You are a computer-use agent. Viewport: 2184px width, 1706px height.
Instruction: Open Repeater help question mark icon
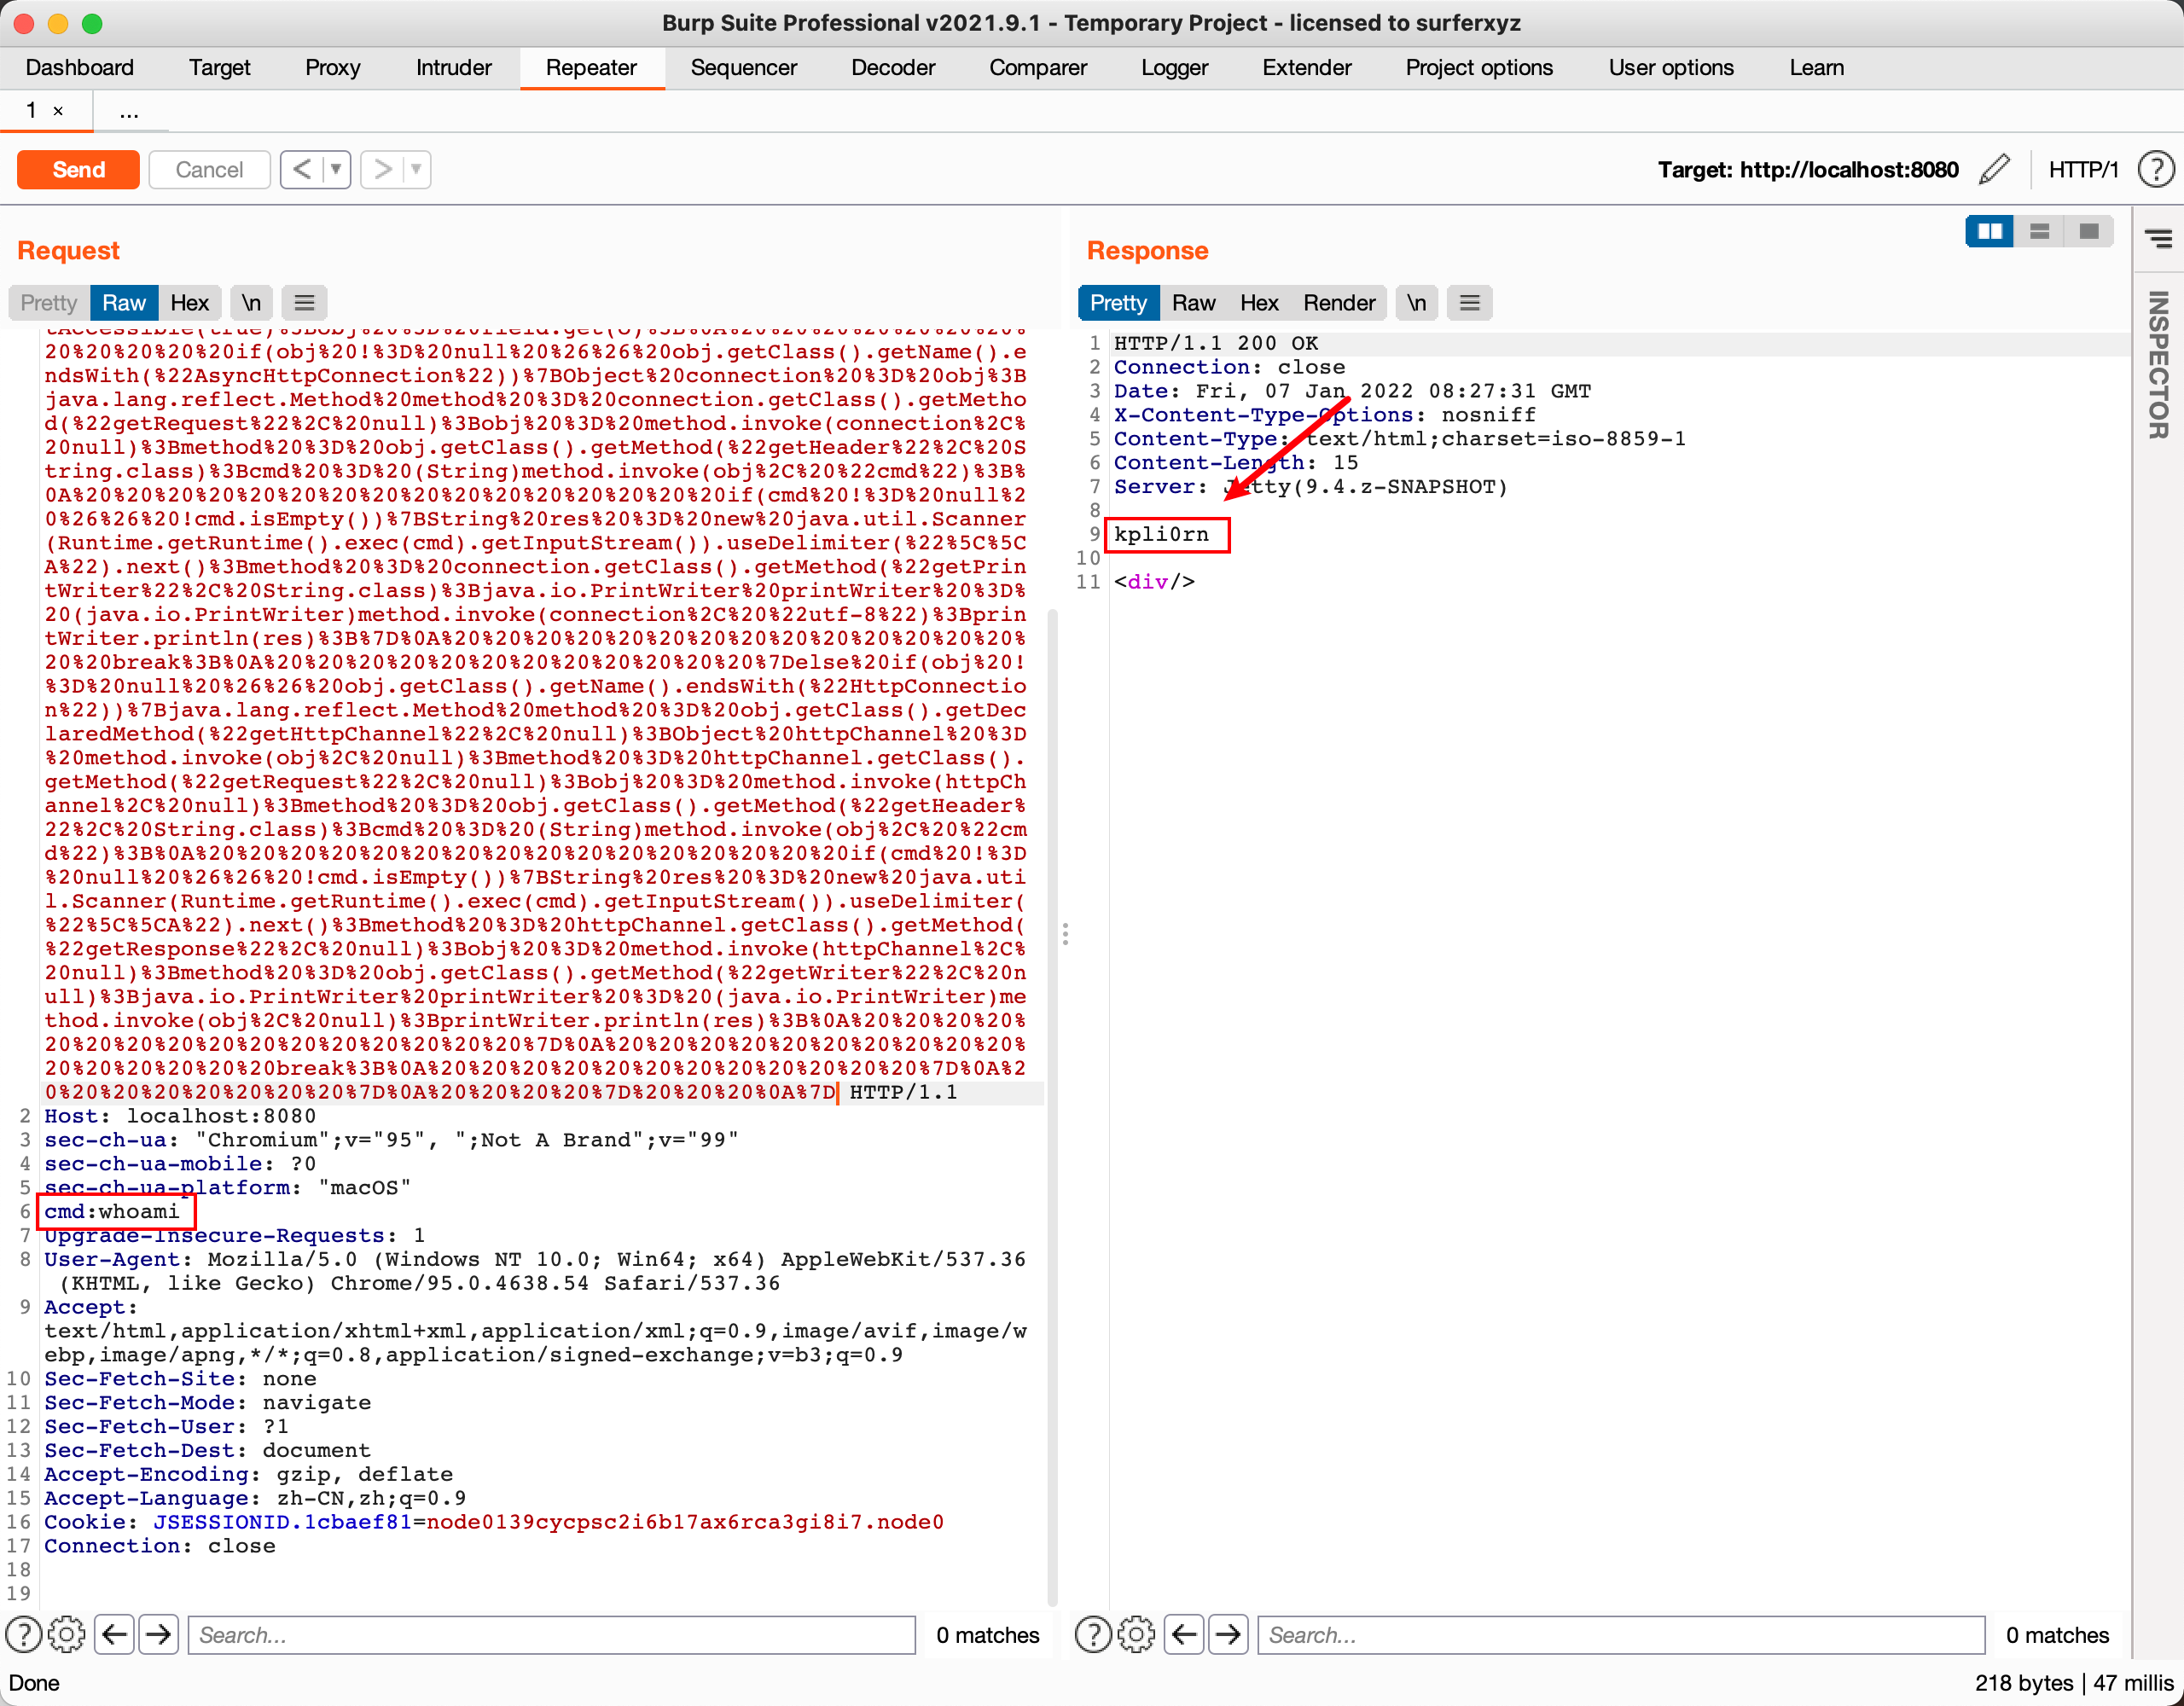(x=2155, y=169)
